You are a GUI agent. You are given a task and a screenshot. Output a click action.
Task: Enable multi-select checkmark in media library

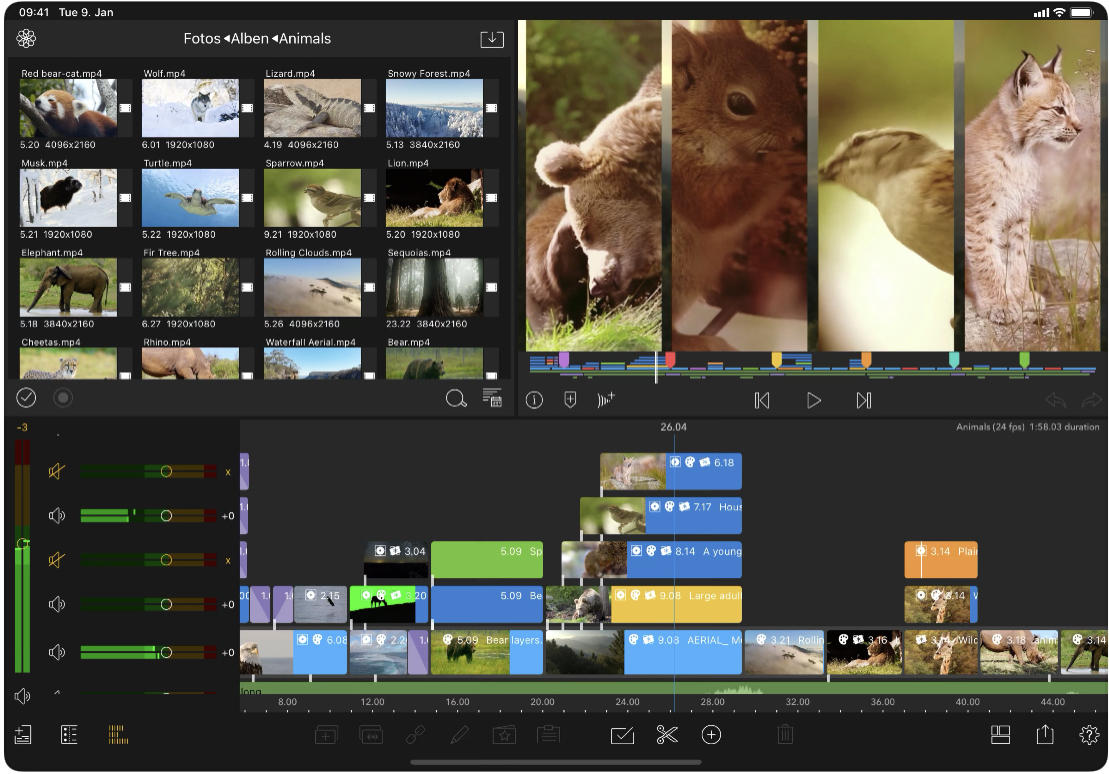26,398
